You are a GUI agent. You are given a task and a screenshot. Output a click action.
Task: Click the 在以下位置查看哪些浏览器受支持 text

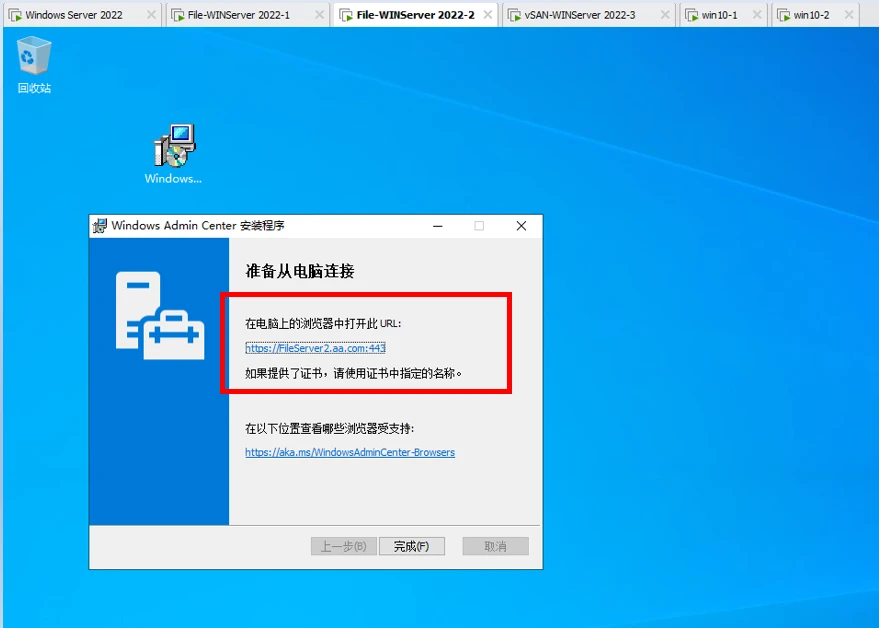[x=330, y=428]
